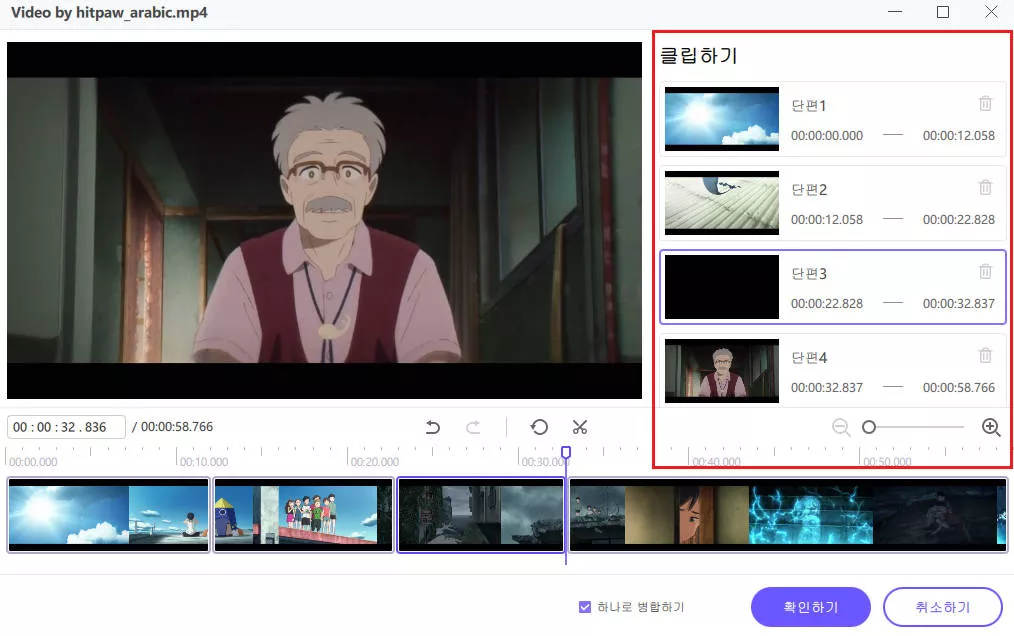Click the 클립하기 panel heading
1014x636 pixels.
coord(699,56)
